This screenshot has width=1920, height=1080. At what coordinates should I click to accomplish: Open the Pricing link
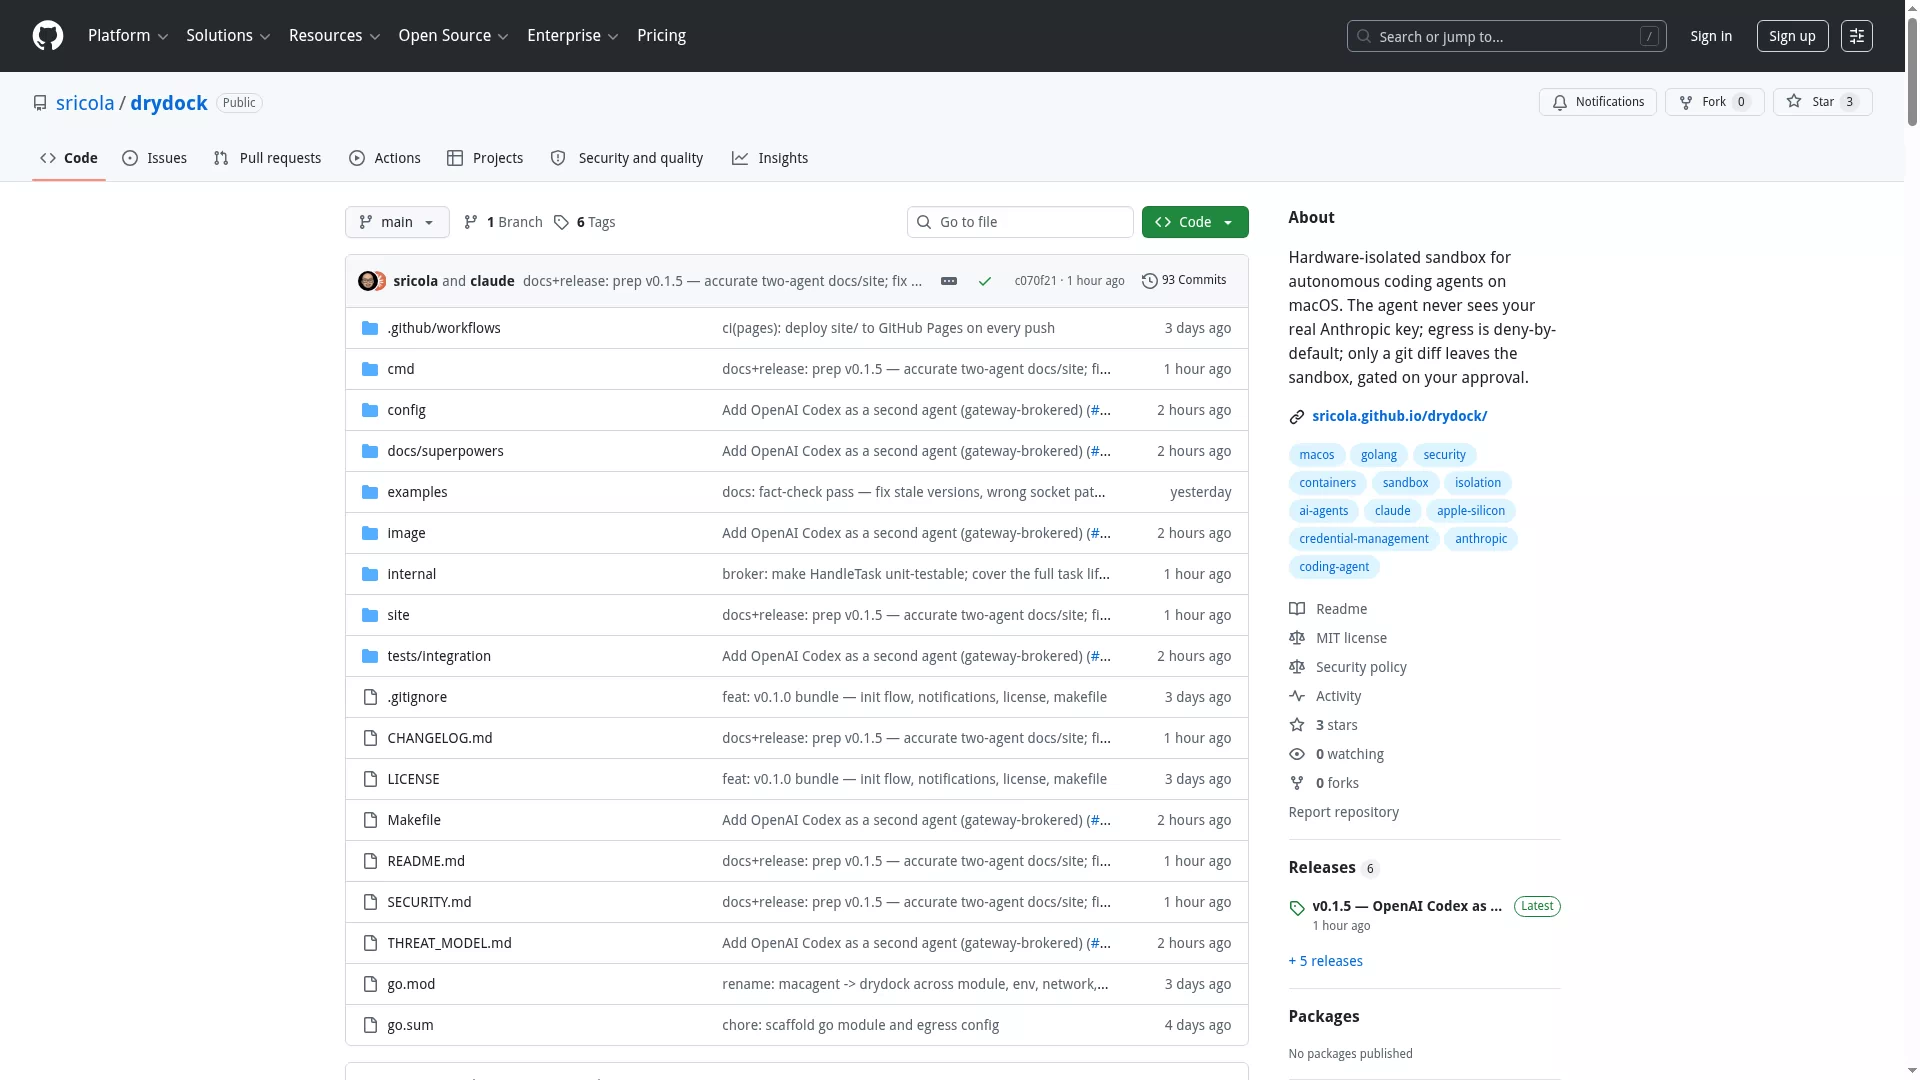tap(661, 36)
